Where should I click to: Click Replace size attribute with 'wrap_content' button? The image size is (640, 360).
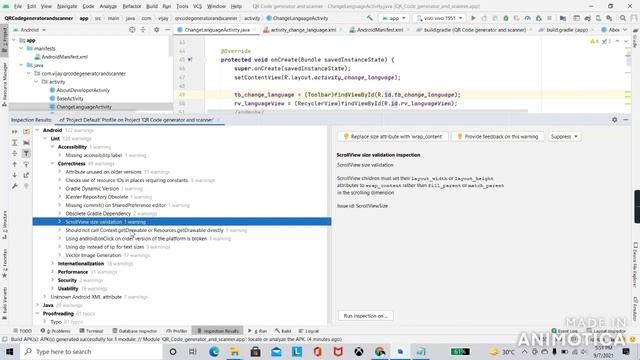[x=393, y=136]
